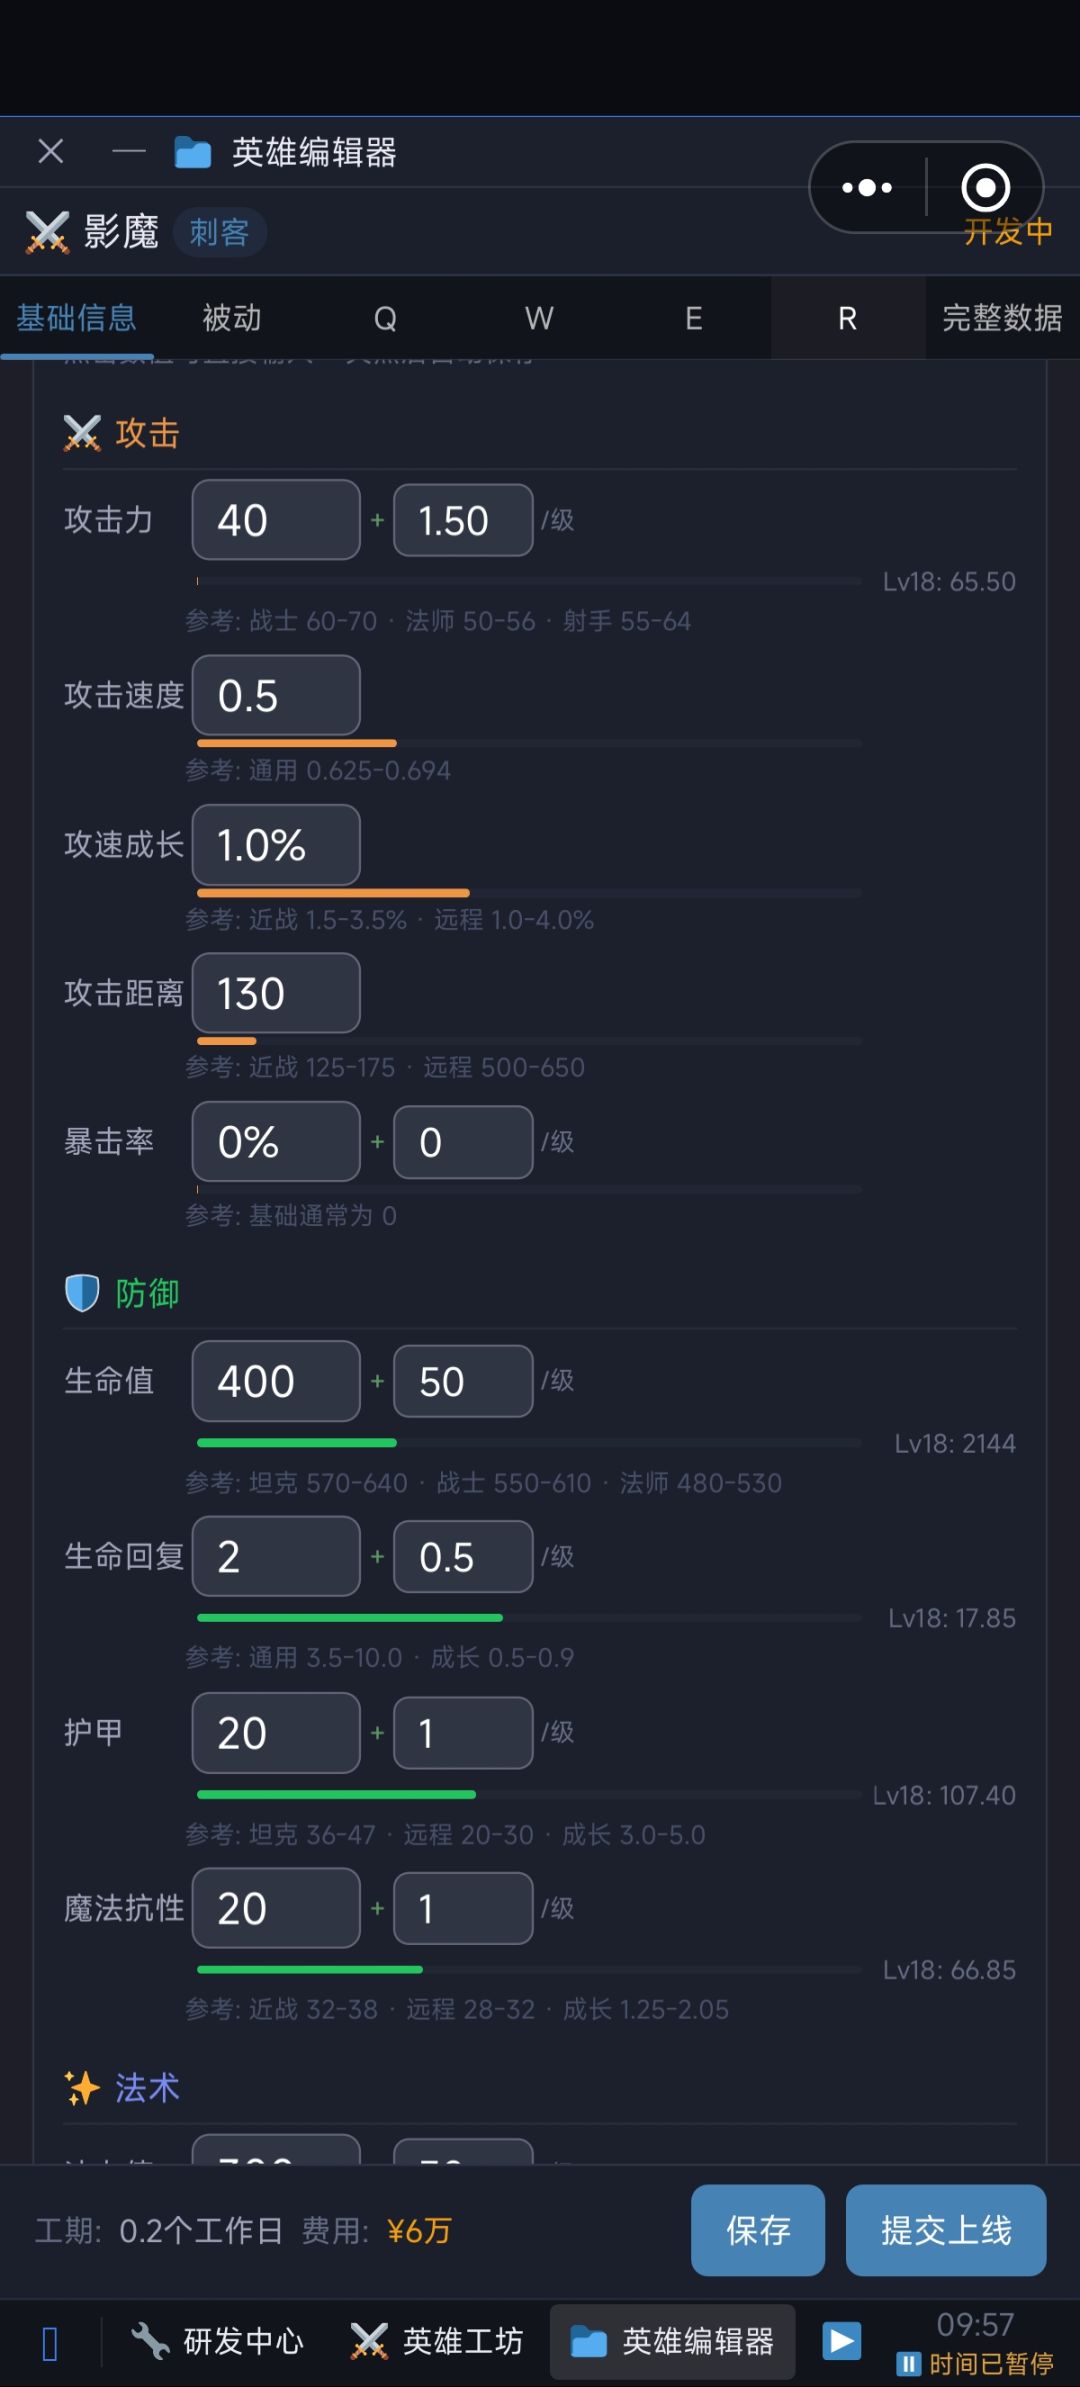The width and height of the screenshot is (1080, 2387).
Task: Switch to the 被动 tab
Action: click(x=232, y=318)
